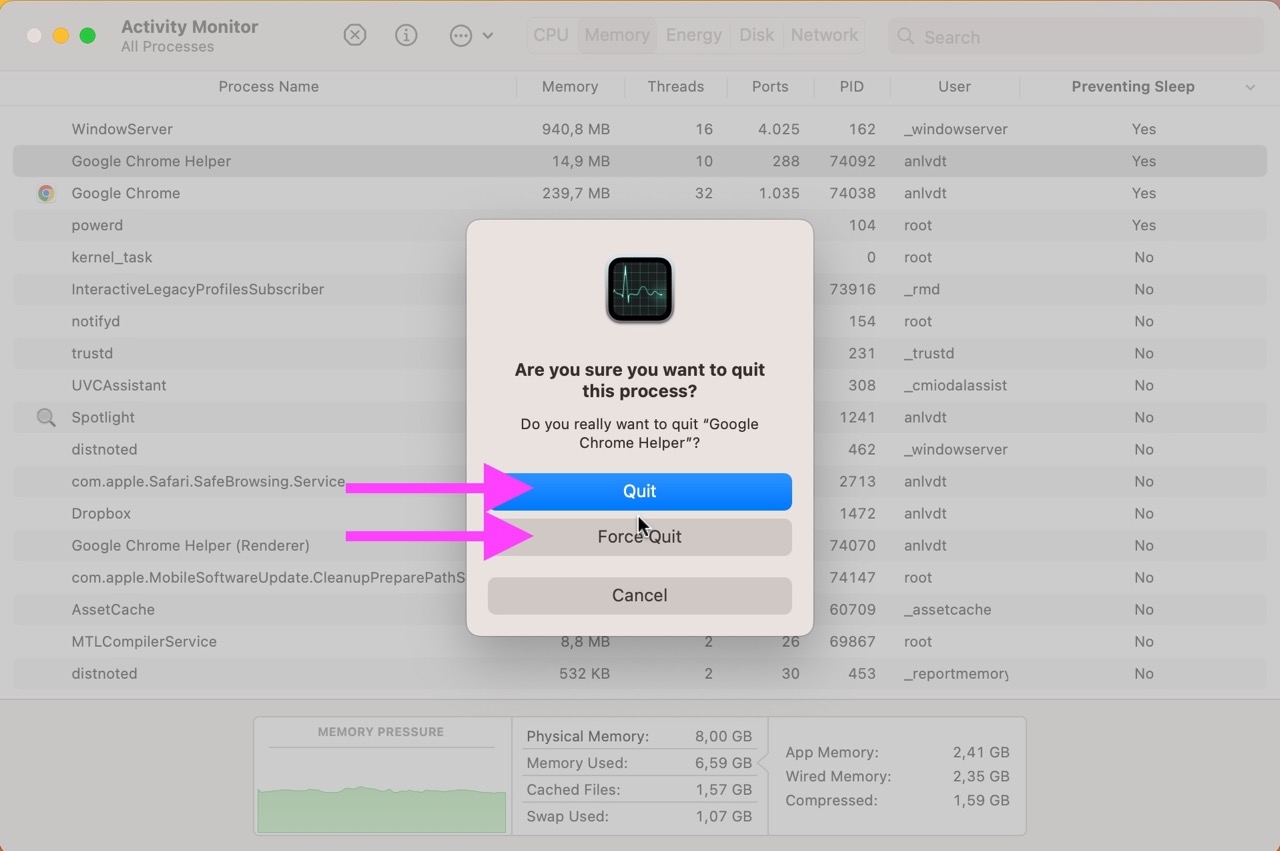The width and height of the screenshot is (1280, 851).
Task: Click the _reportmemory user cell
Action: (x=956, y=673)
